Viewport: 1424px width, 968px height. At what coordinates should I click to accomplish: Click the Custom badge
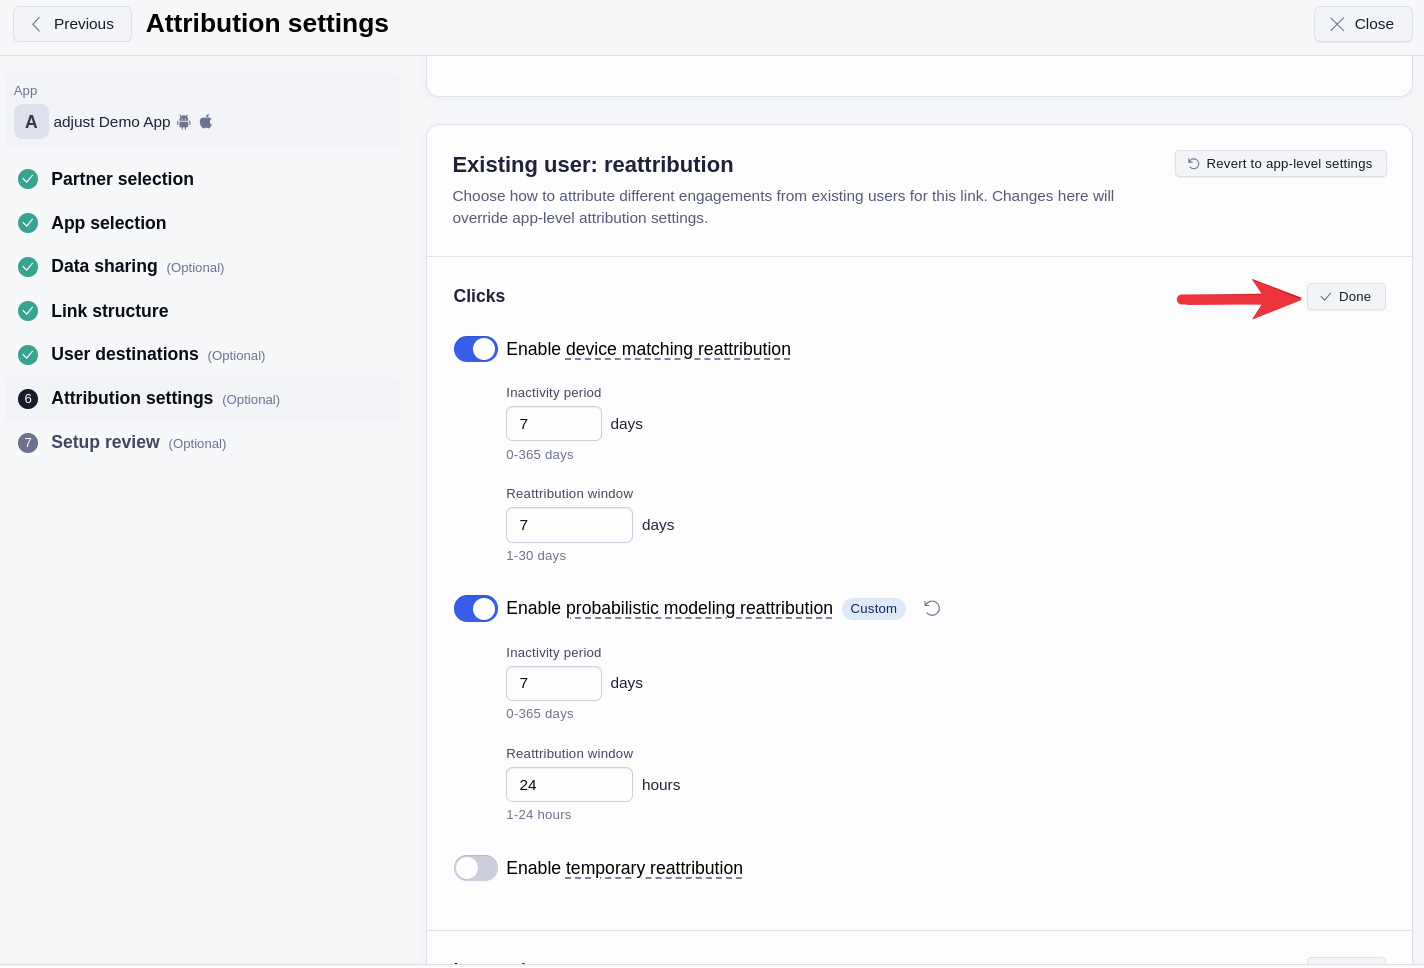(874, 609)
